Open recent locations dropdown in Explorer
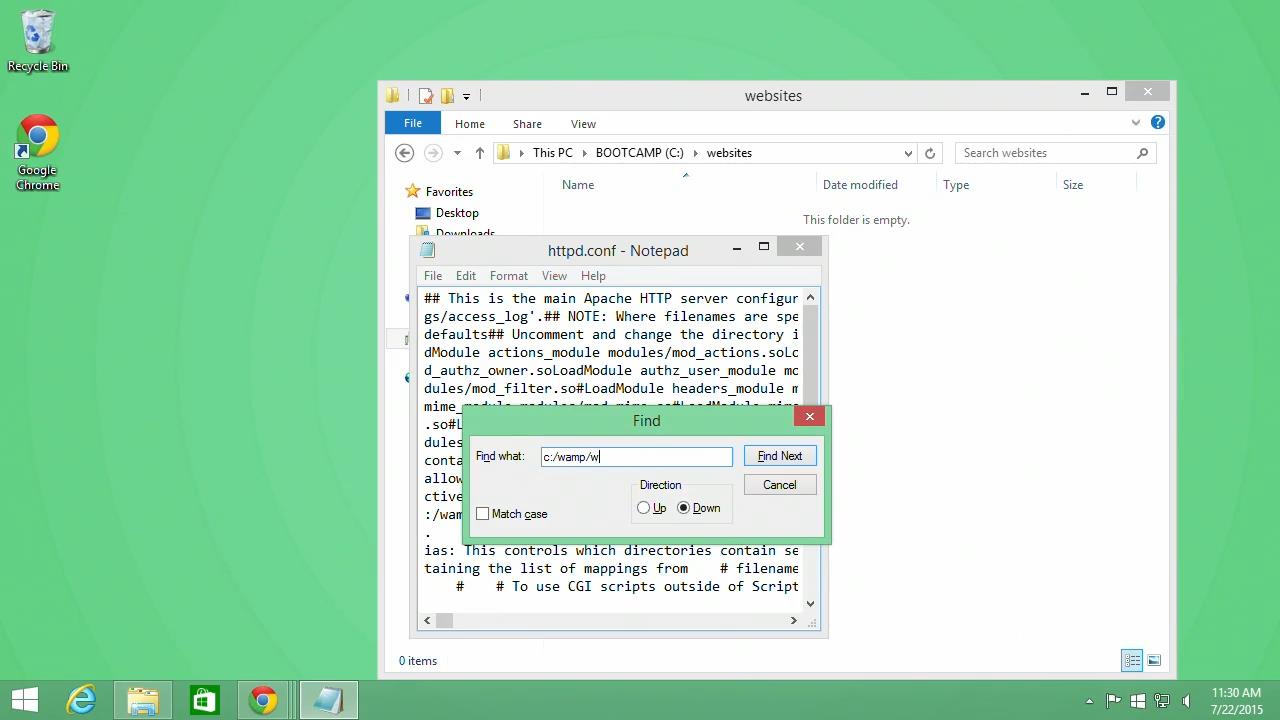The image size is (1280, 720). [x=457, y=153]
